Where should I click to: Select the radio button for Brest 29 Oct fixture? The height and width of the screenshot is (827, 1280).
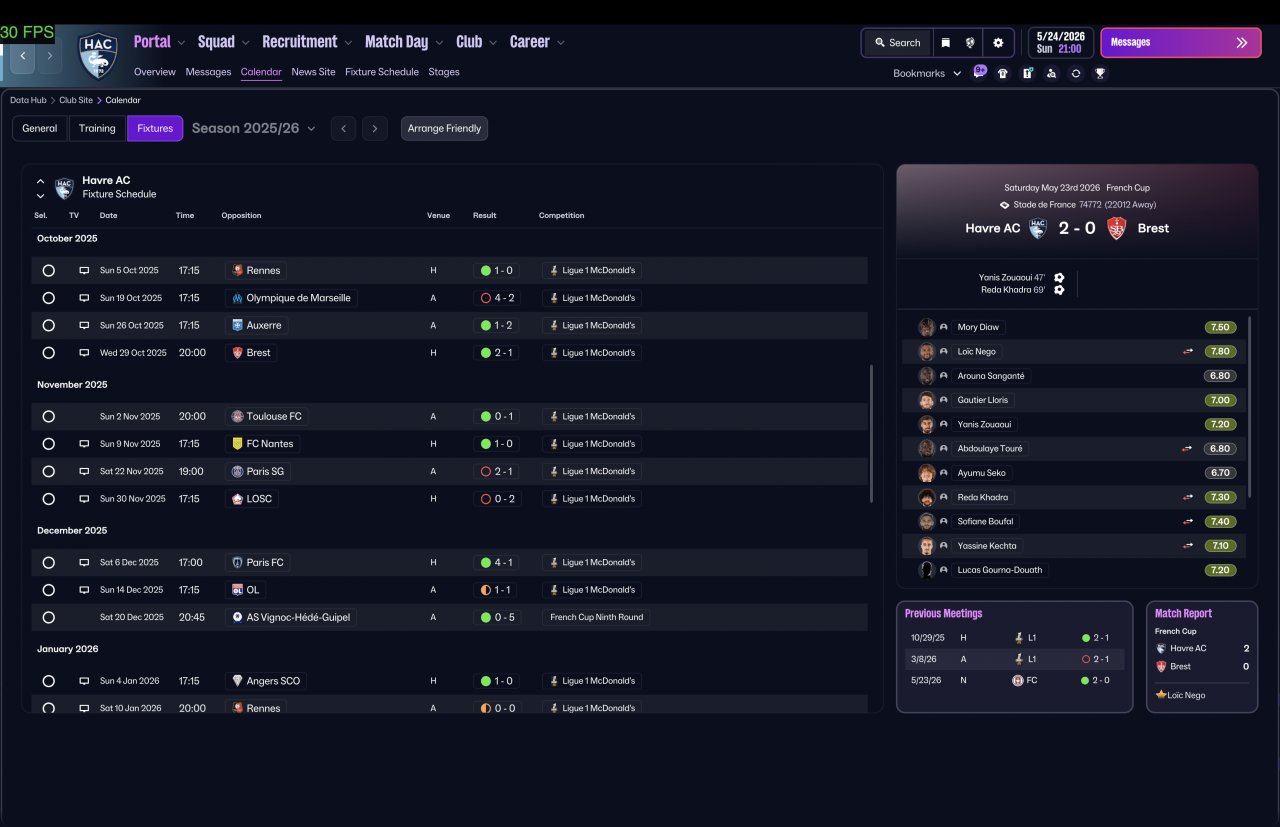coord(48,353)
